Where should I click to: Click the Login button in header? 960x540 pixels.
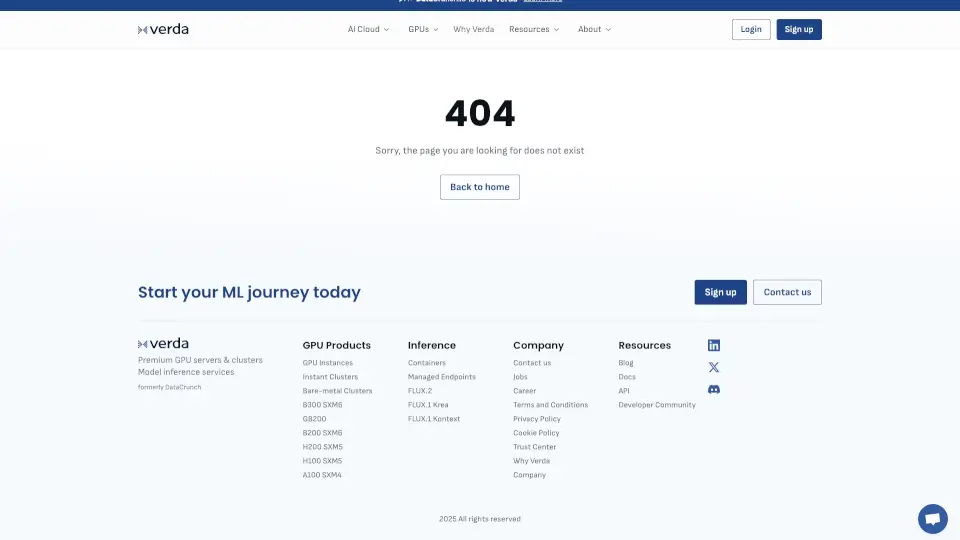click(751, 29)
